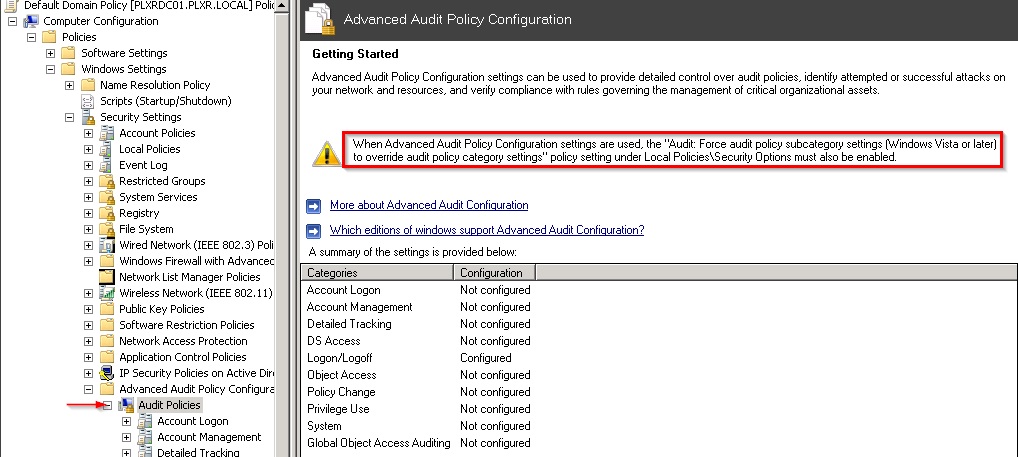This screenshot has width=1018, height=457.
Task: Expand the Event Log node
Action: pos(88,166)
